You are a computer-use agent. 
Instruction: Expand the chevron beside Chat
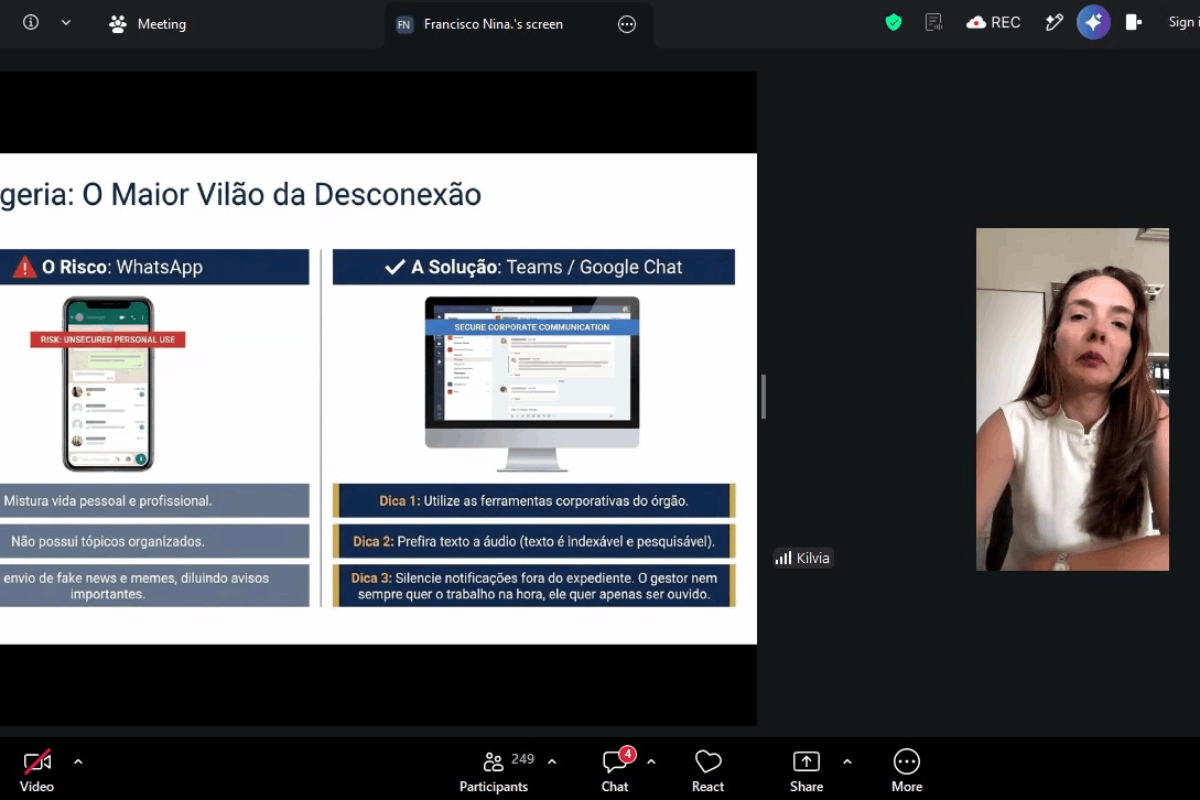pyautogui.click(x=651, y=762)
